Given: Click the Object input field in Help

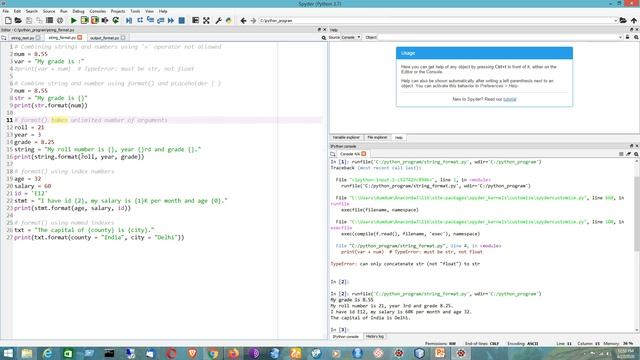Looking at the screenshot, I should (x=498, y=37).
